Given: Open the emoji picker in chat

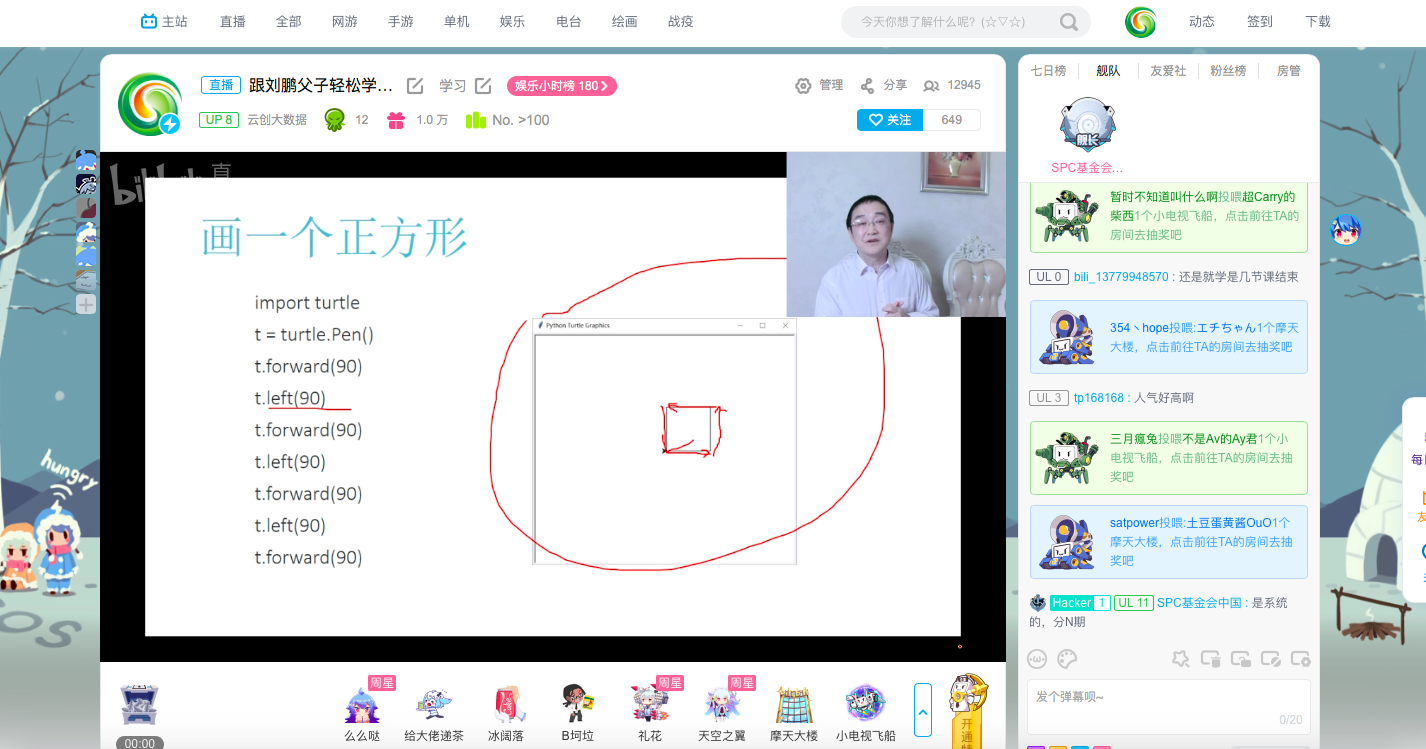Looking at the screenshot, I should click(x=1037, y=659).
